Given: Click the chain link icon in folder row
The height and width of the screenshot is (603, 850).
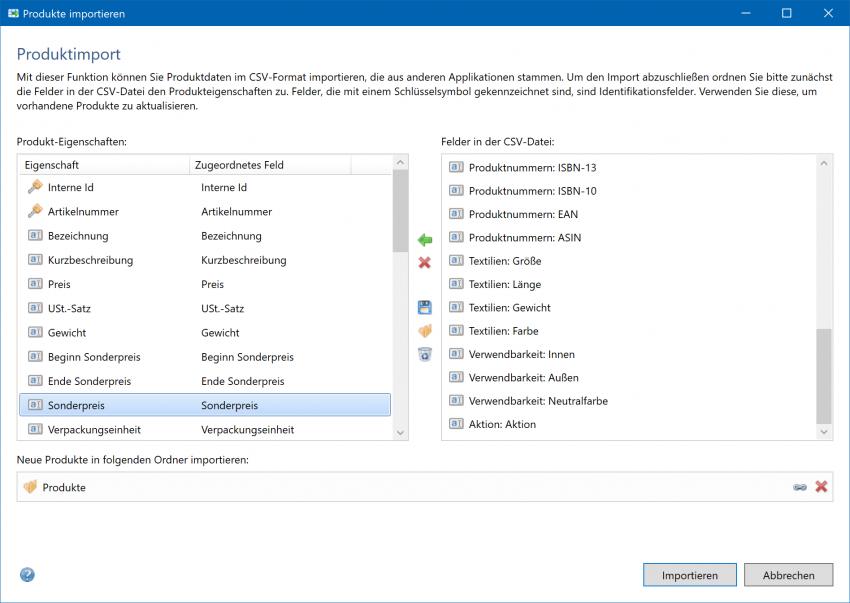Looking at the screenshot, I should 799,487.
